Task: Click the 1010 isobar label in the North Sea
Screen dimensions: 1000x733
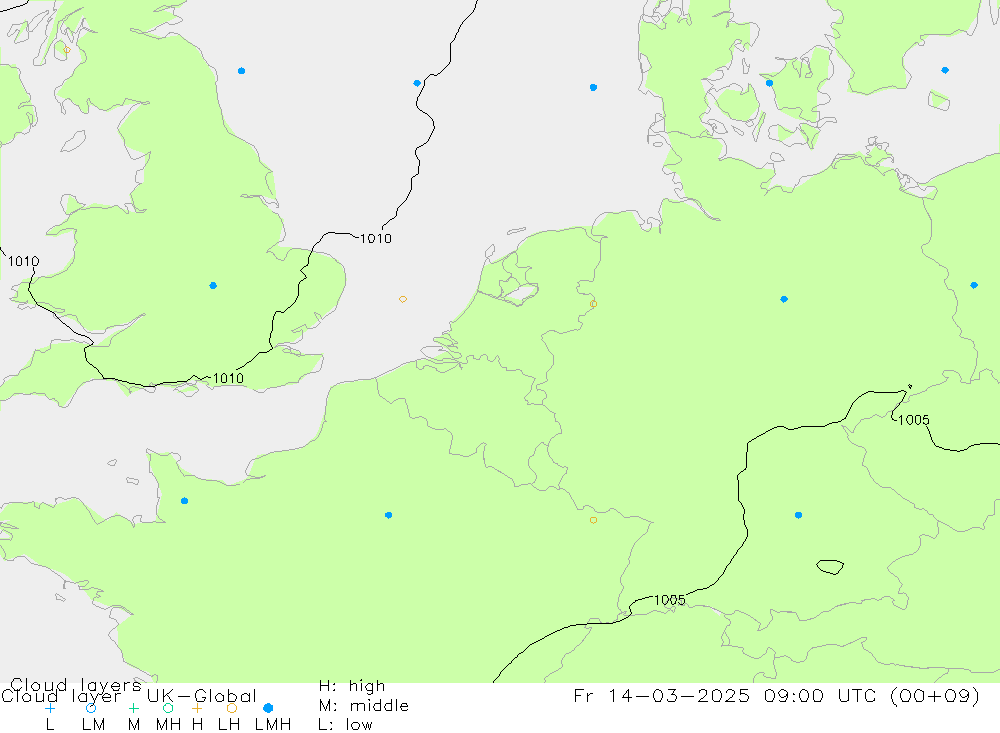Action: click(x=376, y=239)
